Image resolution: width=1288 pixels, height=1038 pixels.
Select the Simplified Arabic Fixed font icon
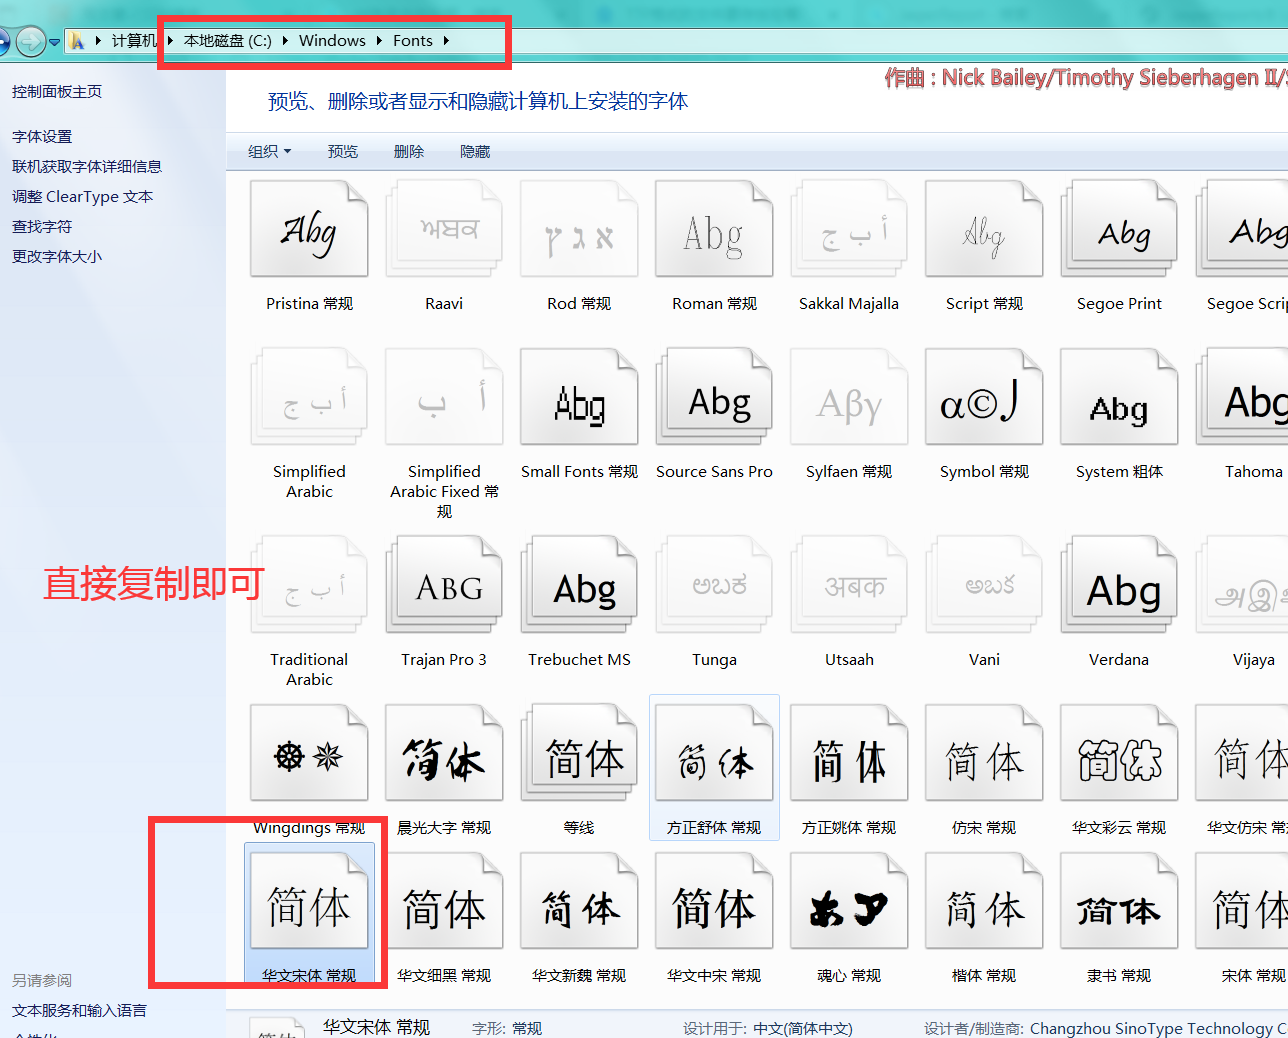click(444, 397)
